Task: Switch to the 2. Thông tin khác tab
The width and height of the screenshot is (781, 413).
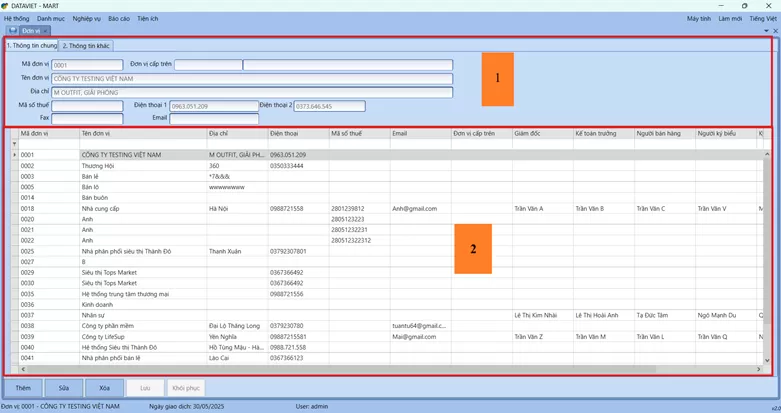Action: (87, 46)
